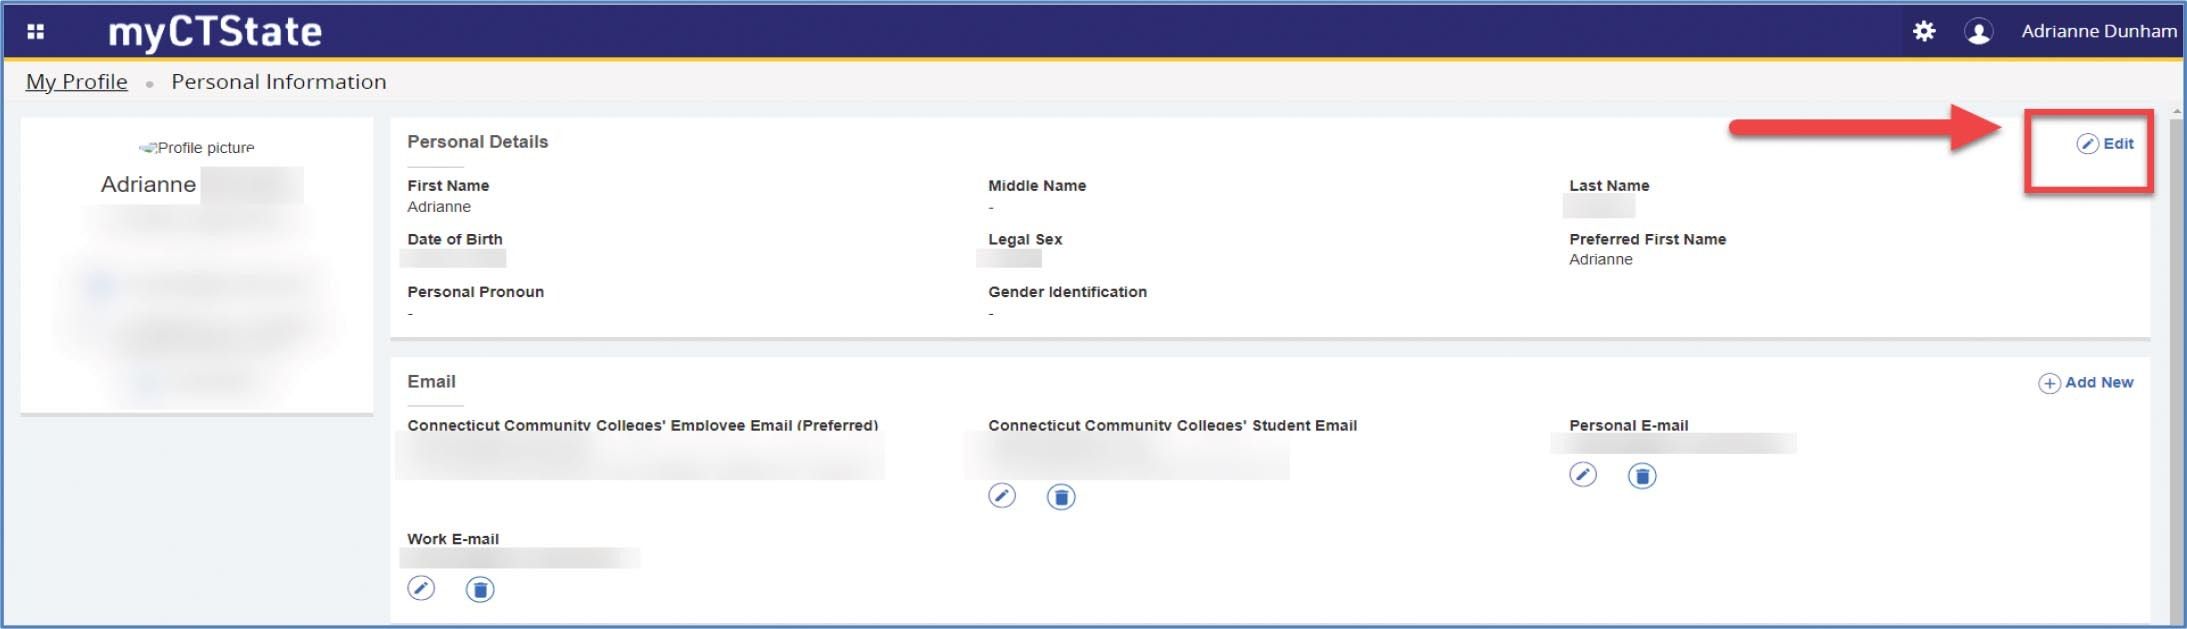Go to My Profile breadcrumb link

point(77,82)
